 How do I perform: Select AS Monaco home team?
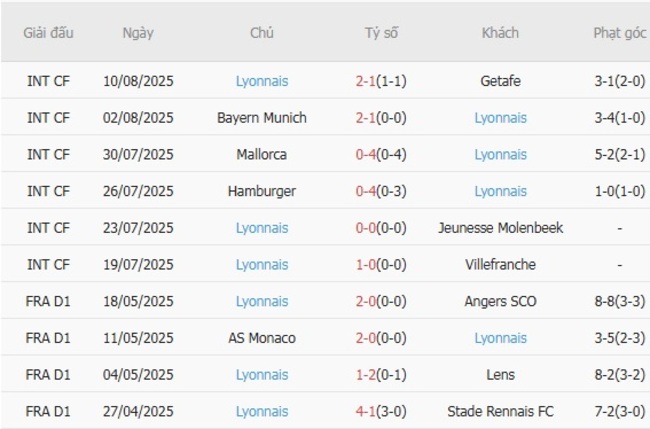(262, 338)
